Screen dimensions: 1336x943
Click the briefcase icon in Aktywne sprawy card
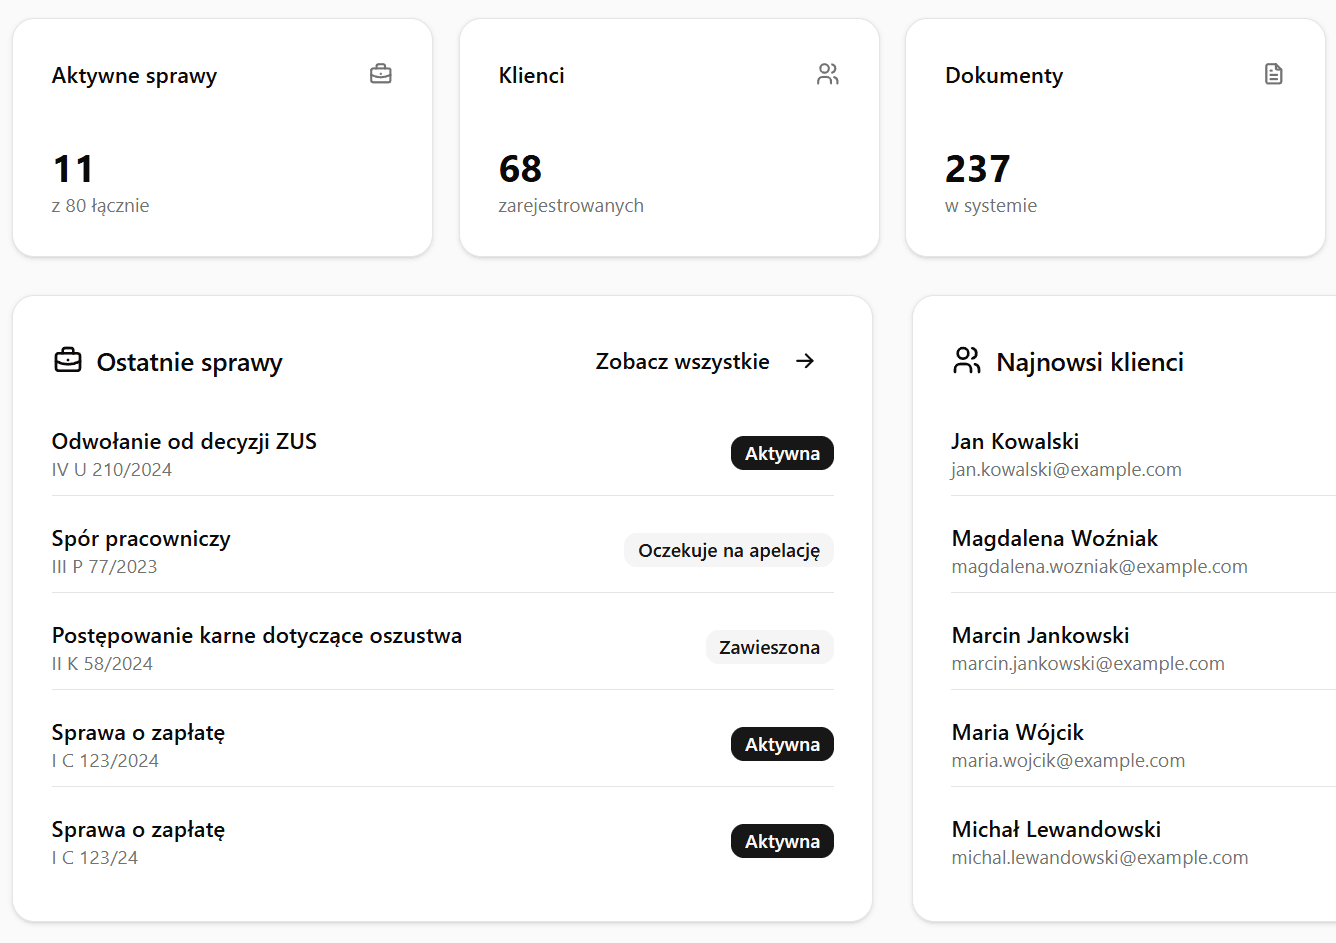[380, 74]
